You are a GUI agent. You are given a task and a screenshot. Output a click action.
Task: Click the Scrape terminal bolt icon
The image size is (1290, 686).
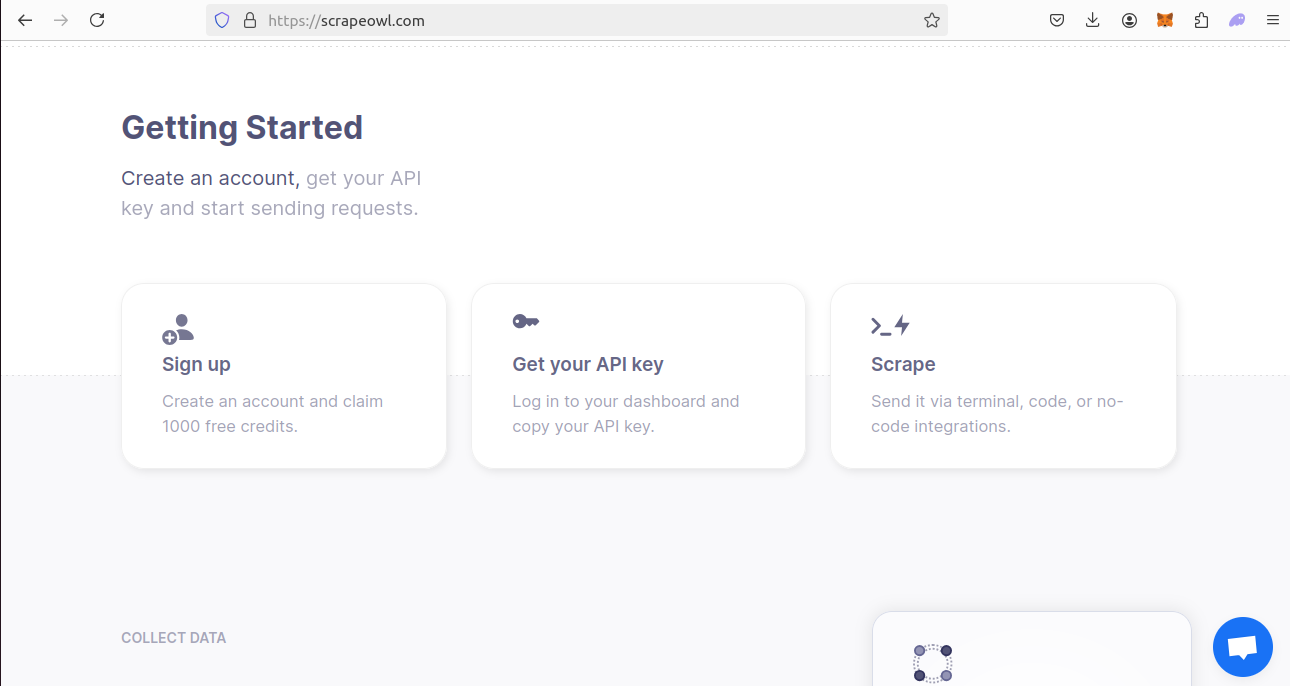pos(890,325)
